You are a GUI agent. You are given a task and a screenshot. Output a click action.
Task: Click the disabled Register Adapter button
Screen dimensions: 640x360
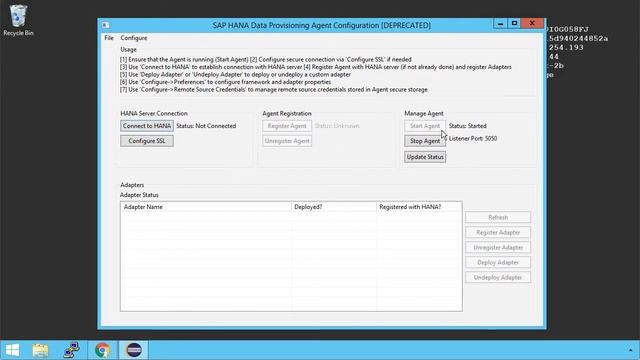(x=498, y=232)
